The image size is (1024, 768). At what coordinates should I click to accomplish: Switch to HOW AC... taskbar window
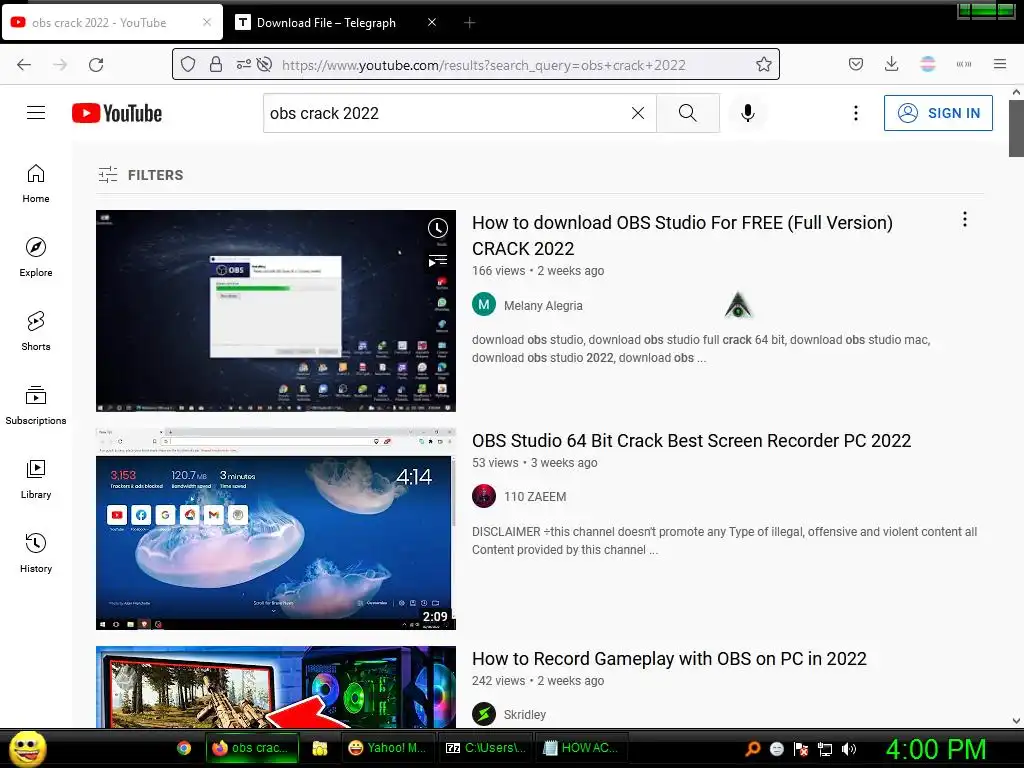581,748
